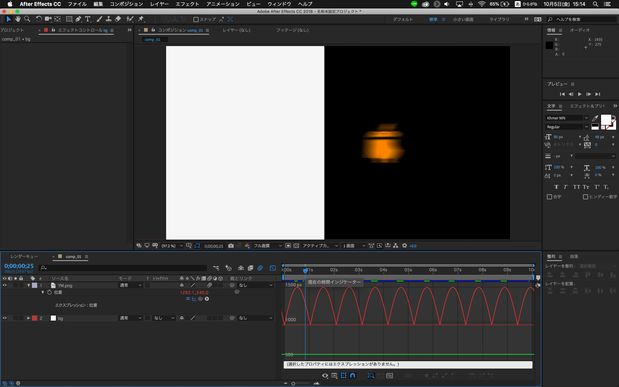Click the eyedropper in Character panel
Viewport: 619px width, 387px height.
point(595,118)
